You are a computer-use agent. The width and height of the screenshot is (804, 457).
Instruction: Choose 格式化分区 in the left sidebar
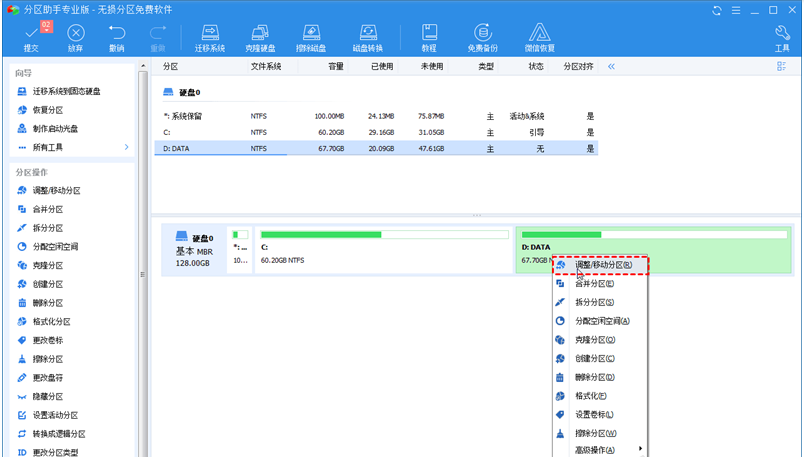pyautogui.click(x=52, y=321)
